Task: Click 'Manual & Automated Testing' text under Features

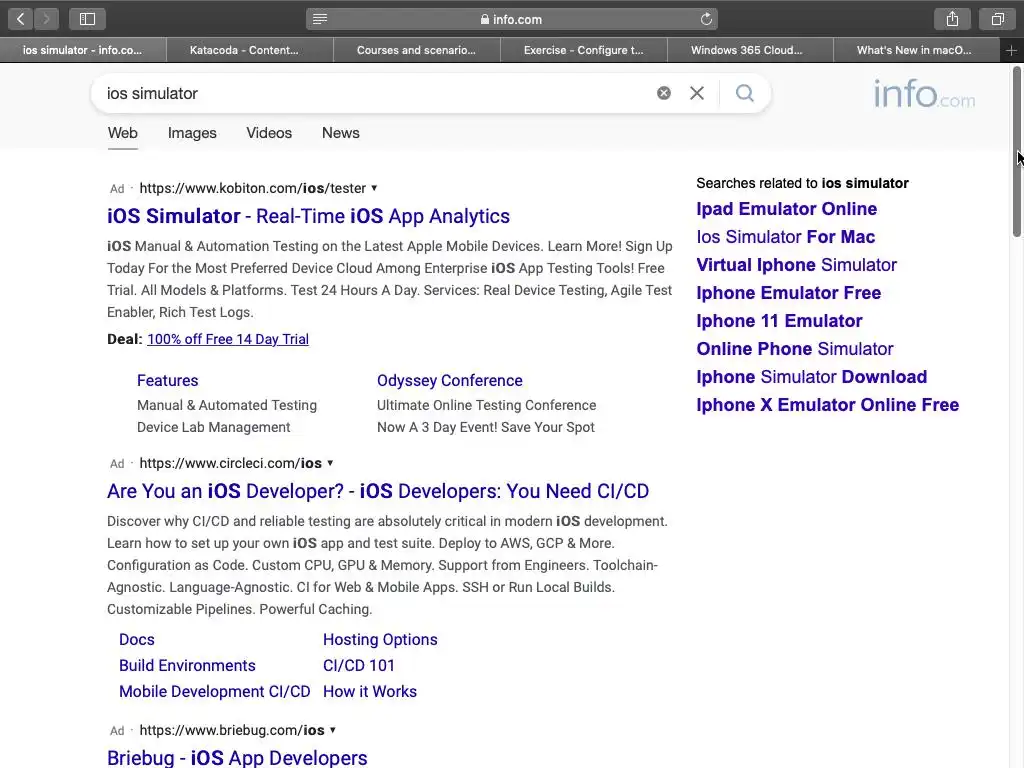Action: point(227,405)
